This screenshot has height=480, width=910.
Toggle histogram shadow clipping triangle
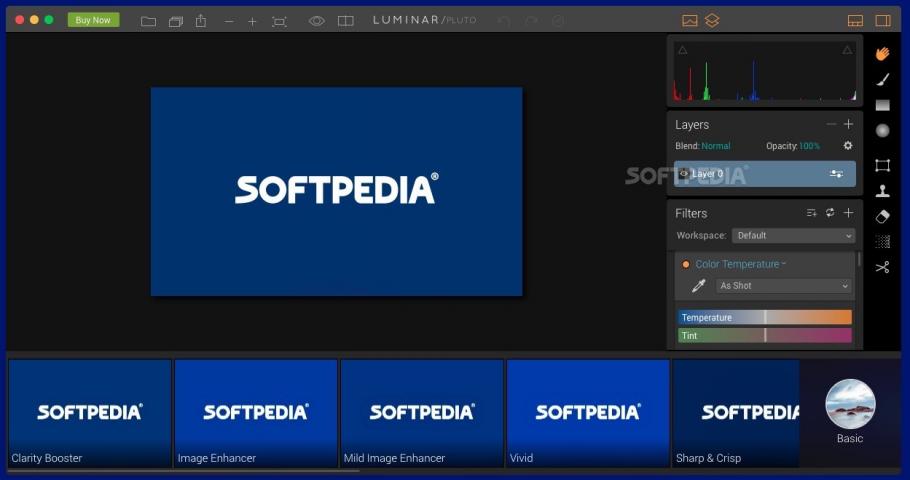coord(683,50)
